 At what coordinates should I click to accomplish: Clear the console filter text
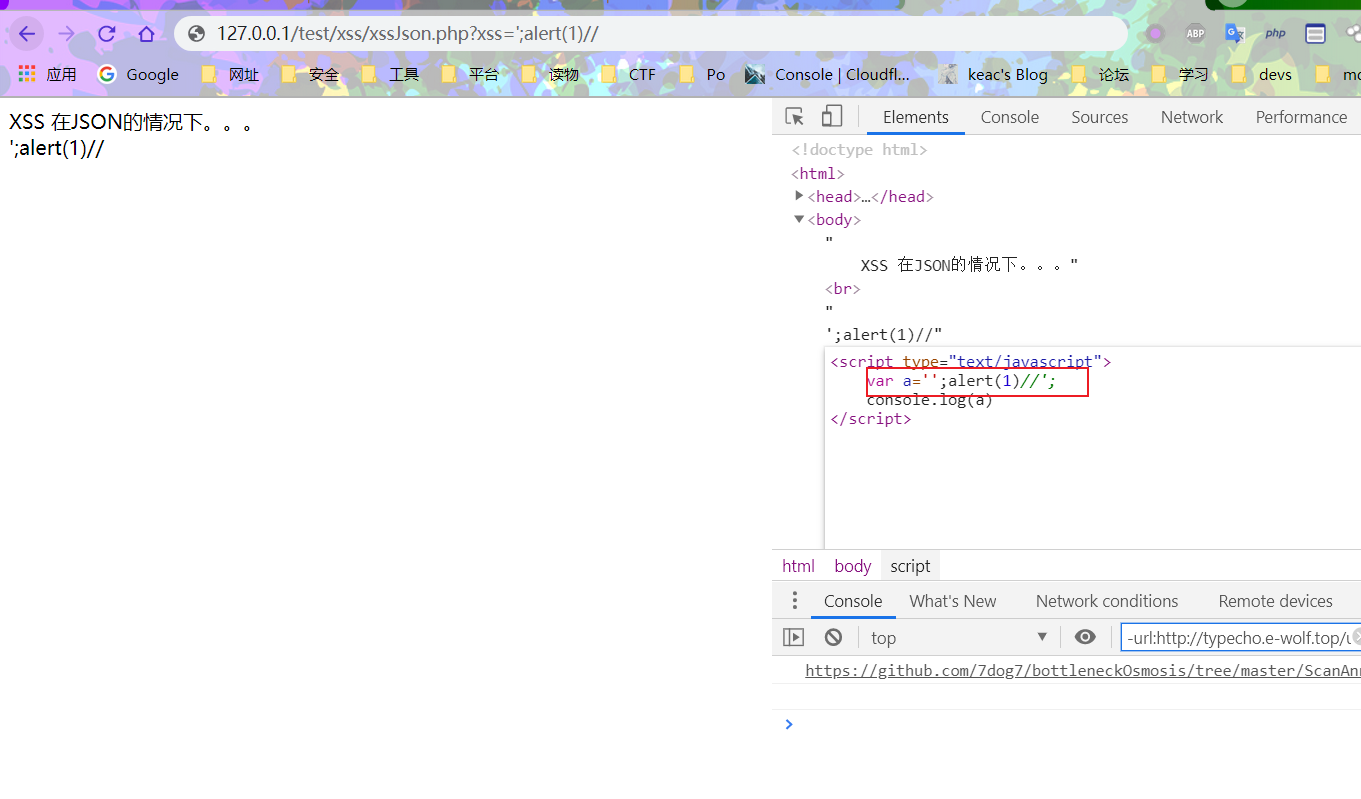point(1356,637)
